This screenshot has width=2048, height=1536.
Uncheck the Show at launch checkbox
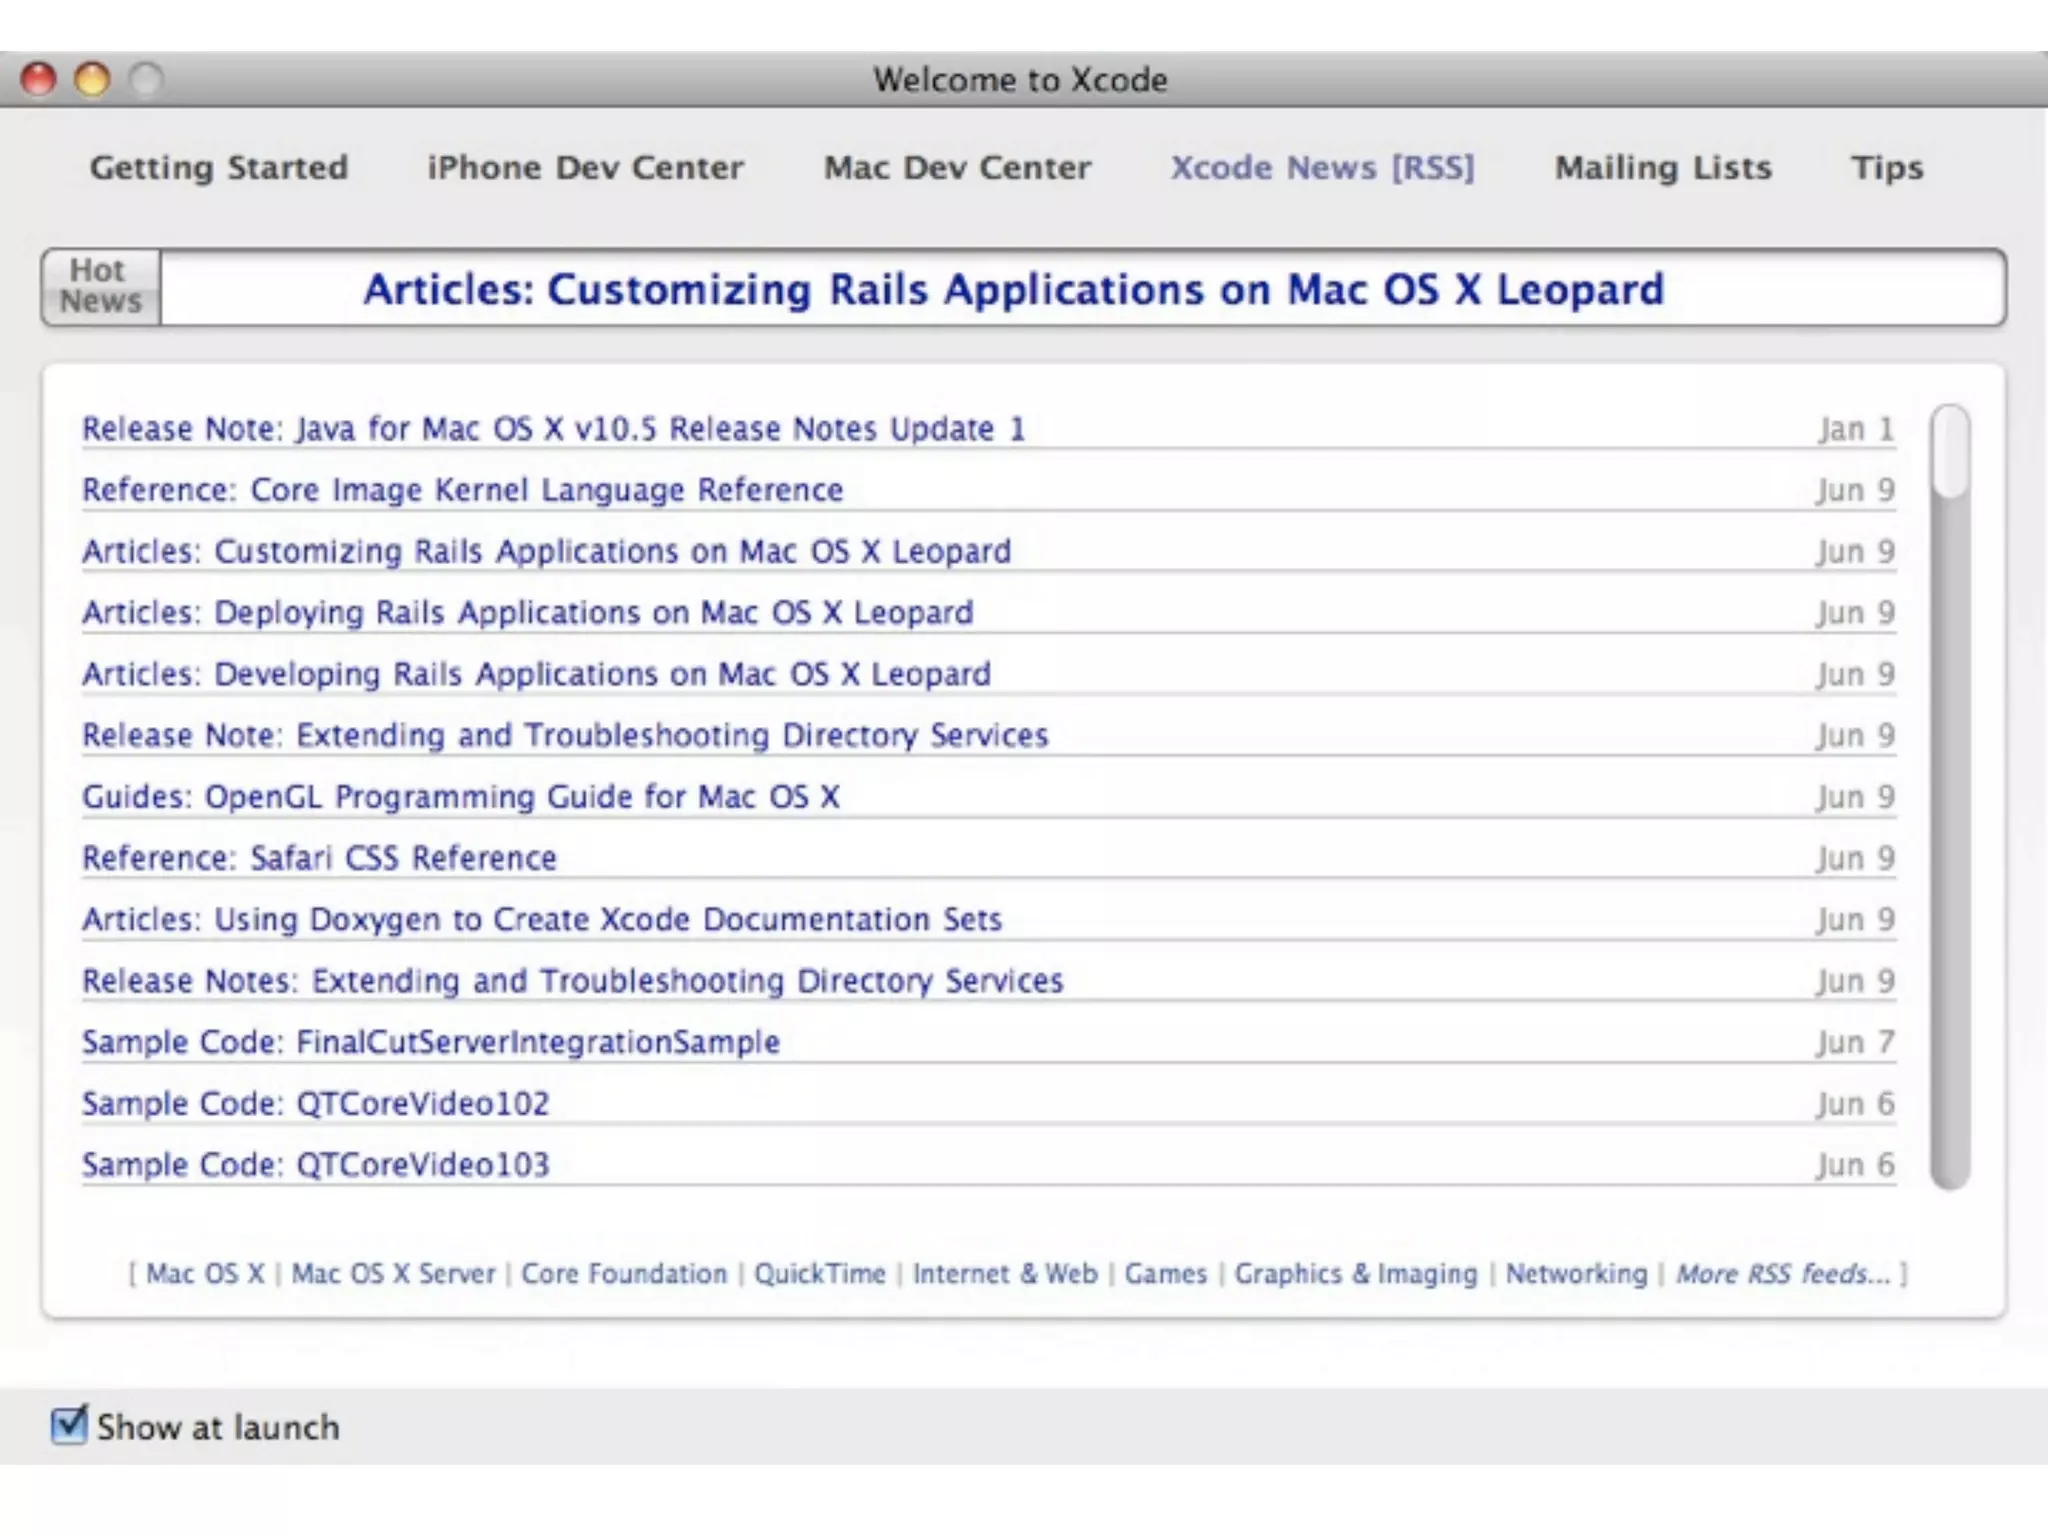(x=69, y=1424)
